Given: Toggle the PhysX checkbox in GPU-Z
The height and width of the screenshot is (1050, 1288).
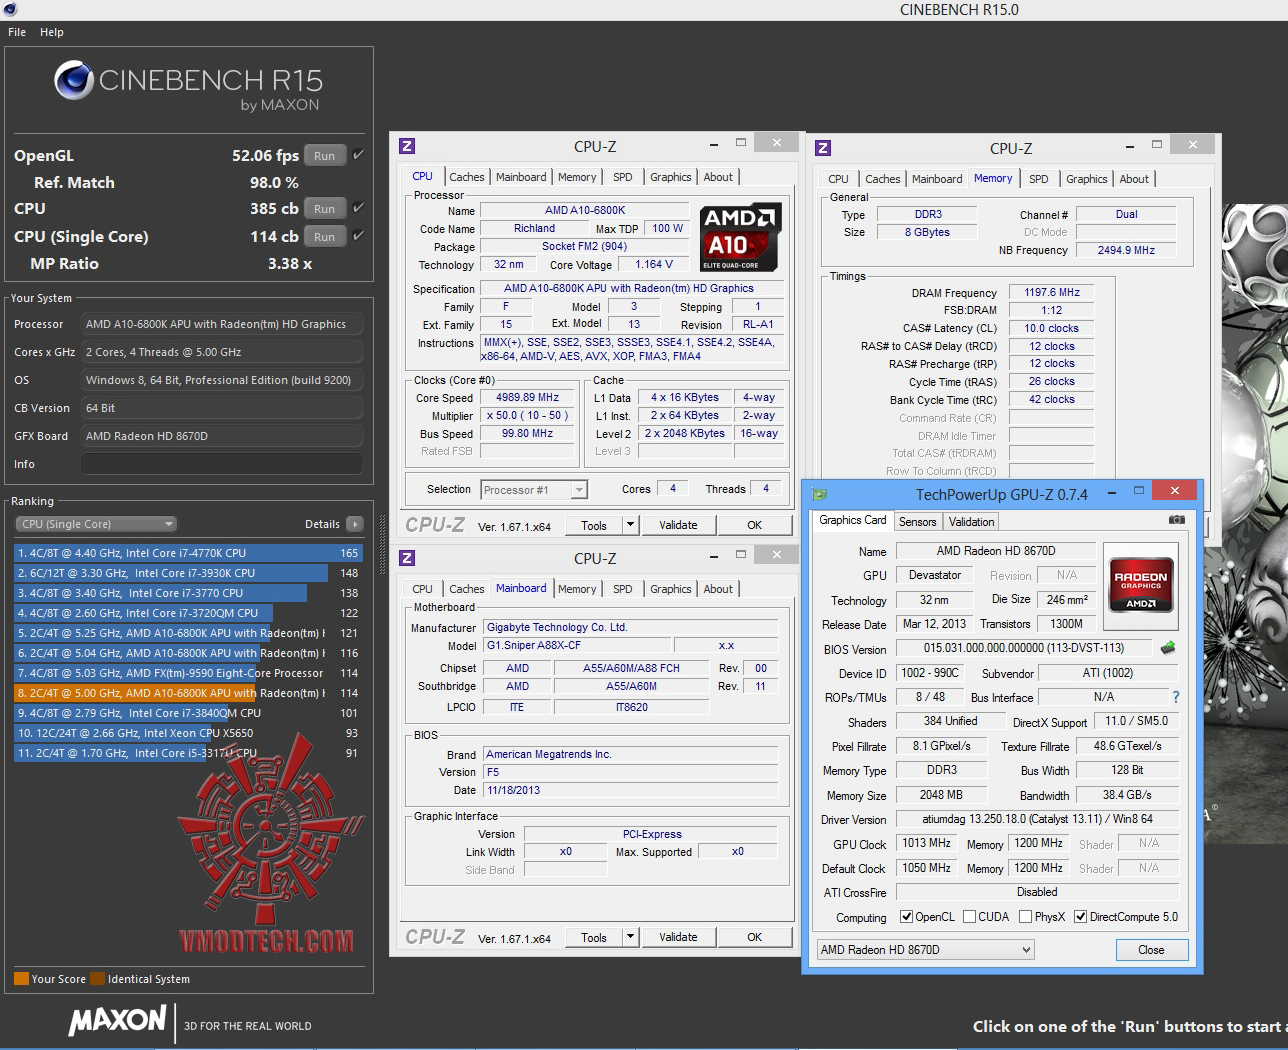Looking at the screenshot, I should pyautogui.click(x=1025, y=917).
